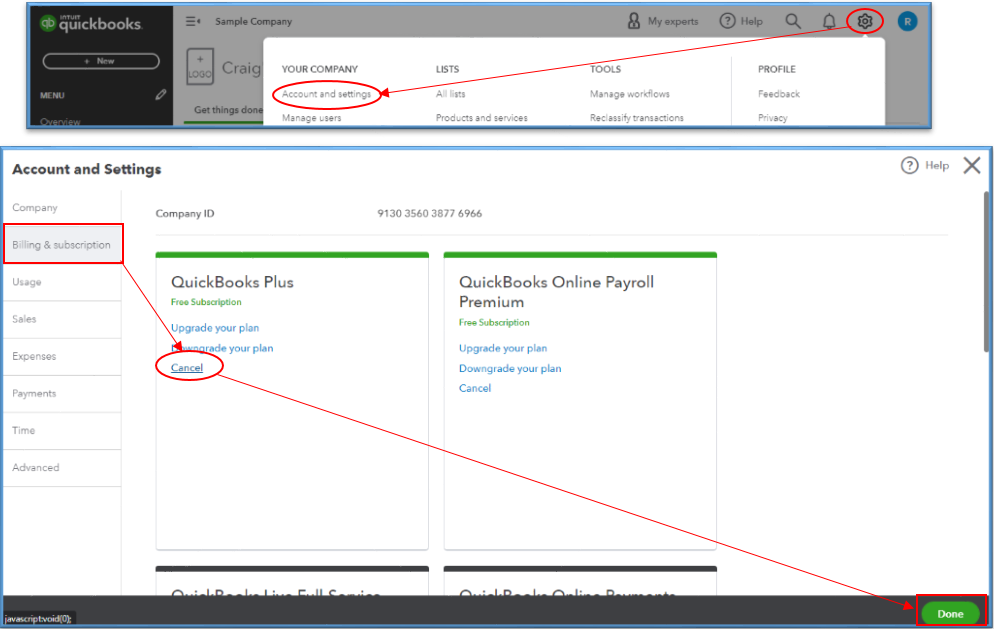This screenshot has height=629, width=994.
Task: Open Help in the top QuickBooks bar
Action: [x=741, y=21]
